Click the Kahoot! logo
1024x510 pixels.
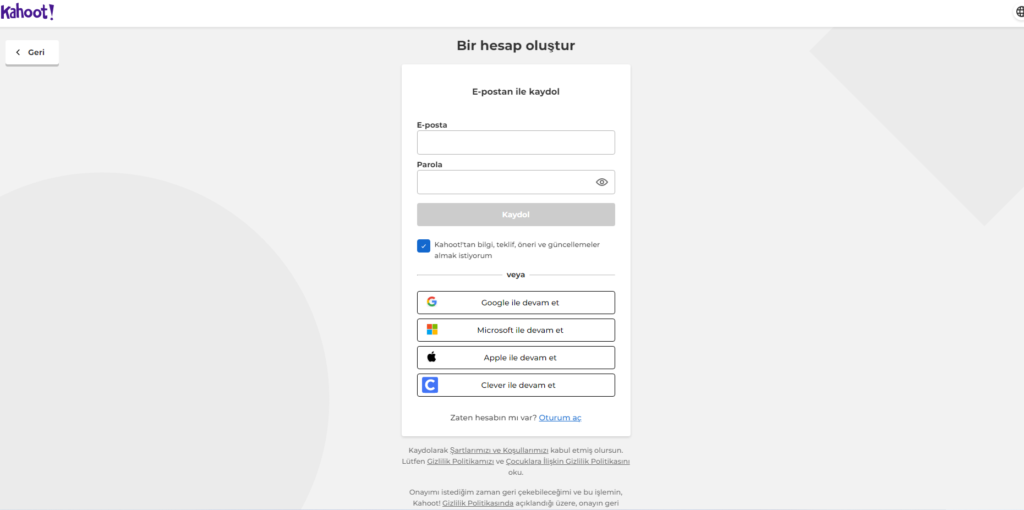[x=27, y=12]
